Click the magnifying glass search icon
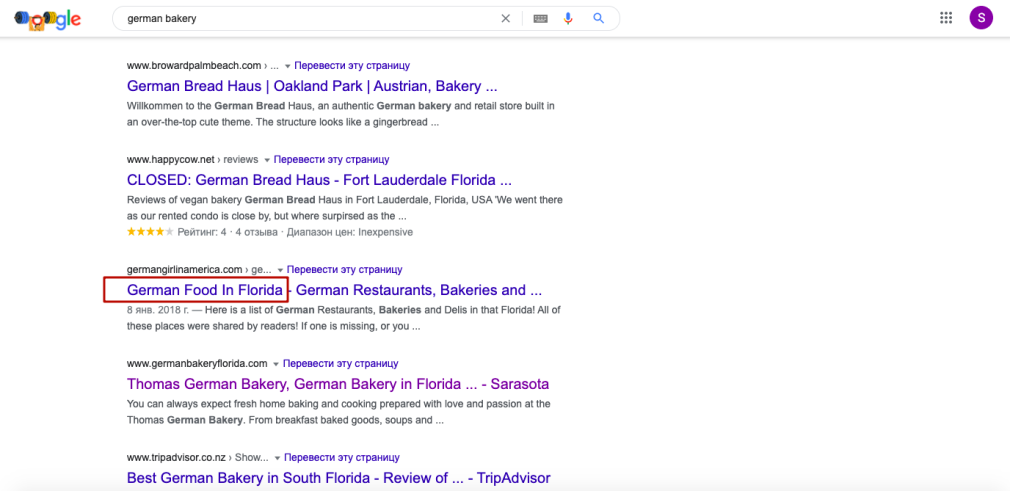This screenshot has width=1010, height=491. tap(599, 18)
